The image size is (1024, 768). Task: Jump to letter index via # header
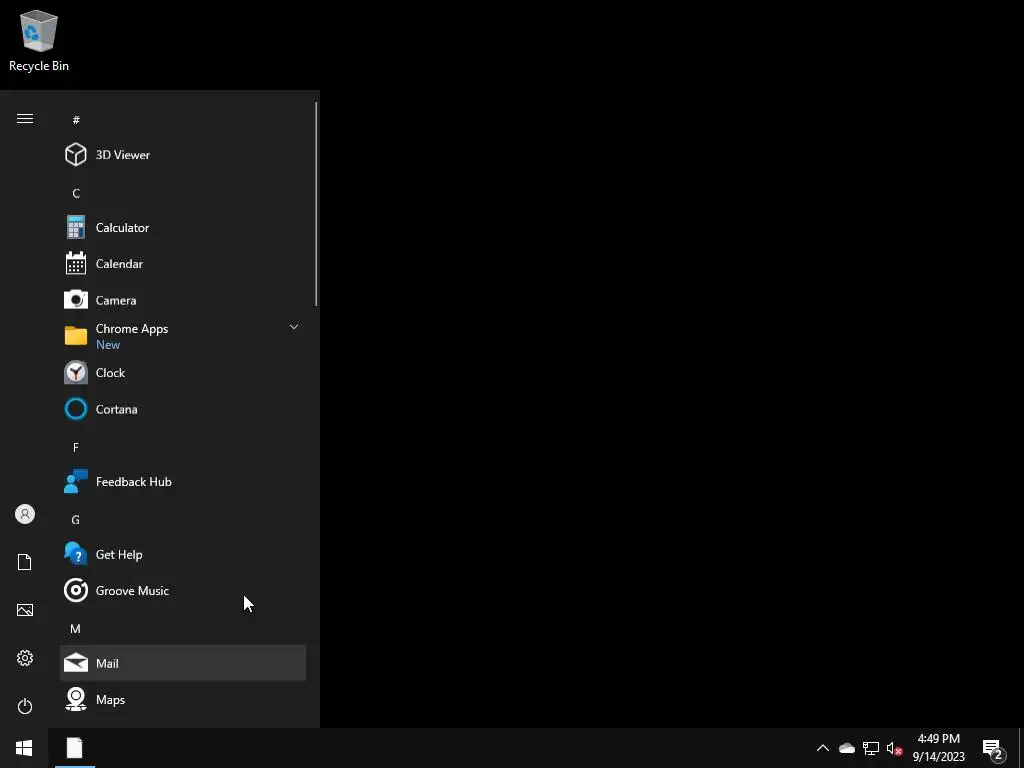(x=76, y=120)
